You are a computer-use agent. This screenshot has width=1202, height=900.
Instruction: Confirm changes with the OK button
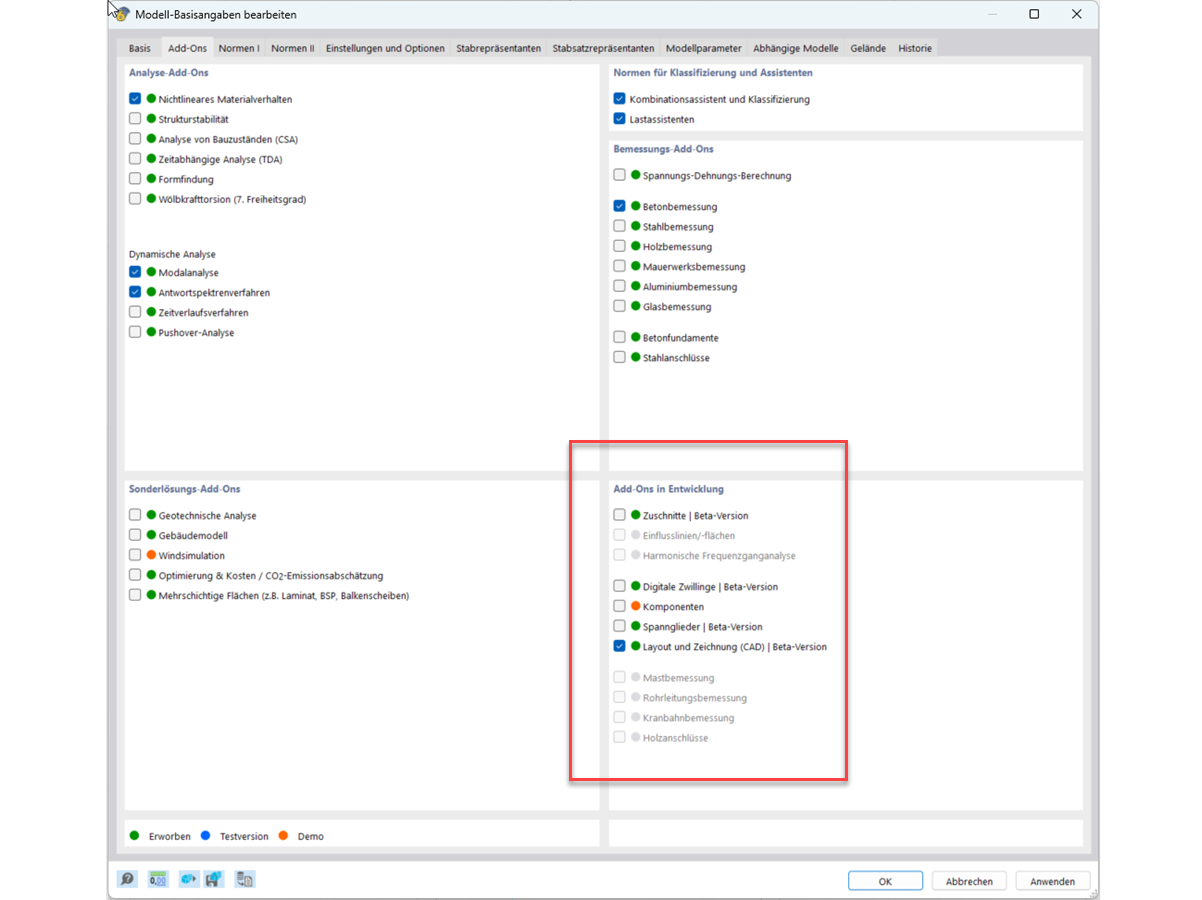click(885, 880)
